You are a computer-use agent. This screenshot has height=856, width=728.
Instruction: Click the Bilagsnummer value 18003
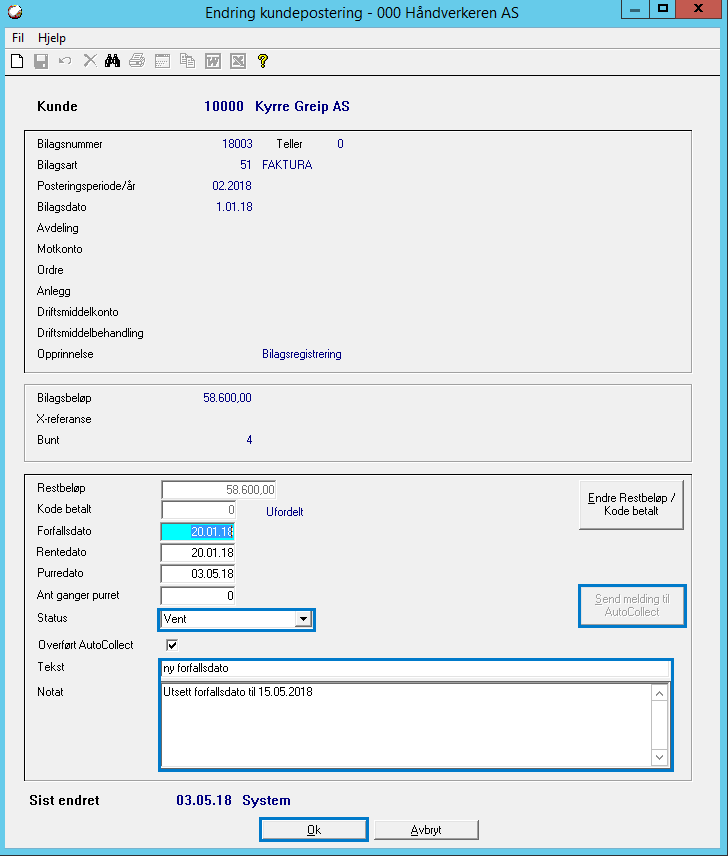click(237, 144)
